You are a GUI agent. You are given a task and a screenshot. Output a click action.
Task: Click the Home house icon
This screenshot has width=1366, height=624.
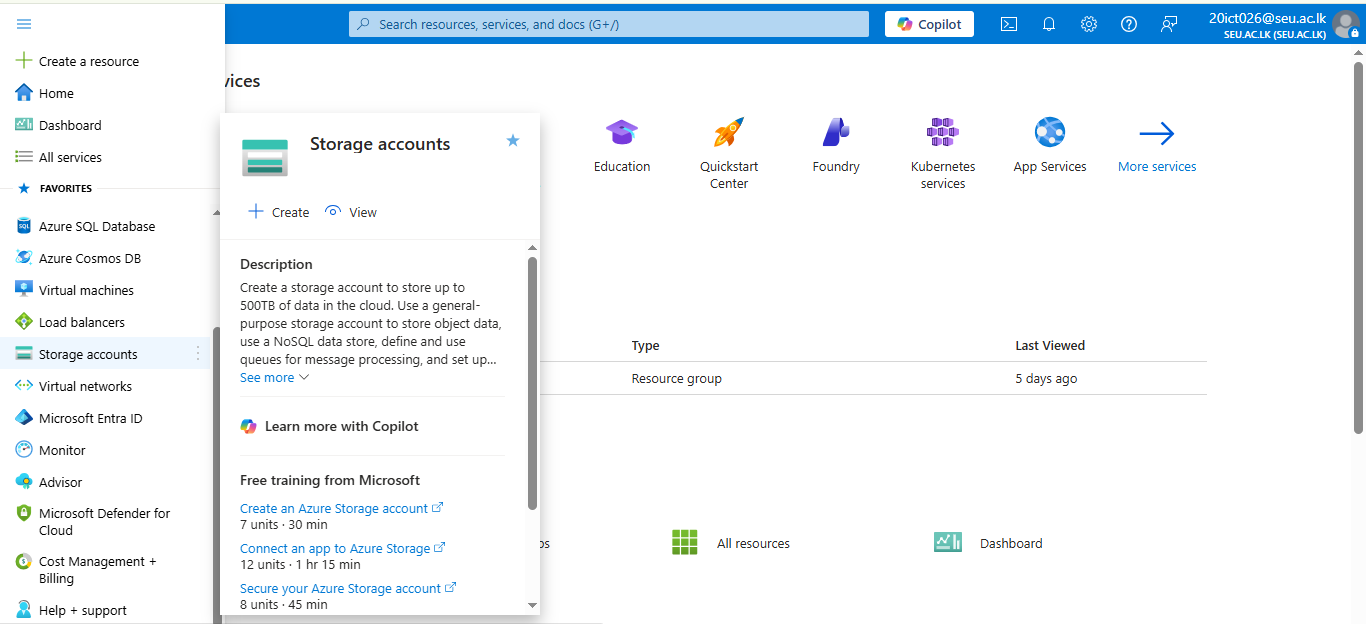(24, 93)
